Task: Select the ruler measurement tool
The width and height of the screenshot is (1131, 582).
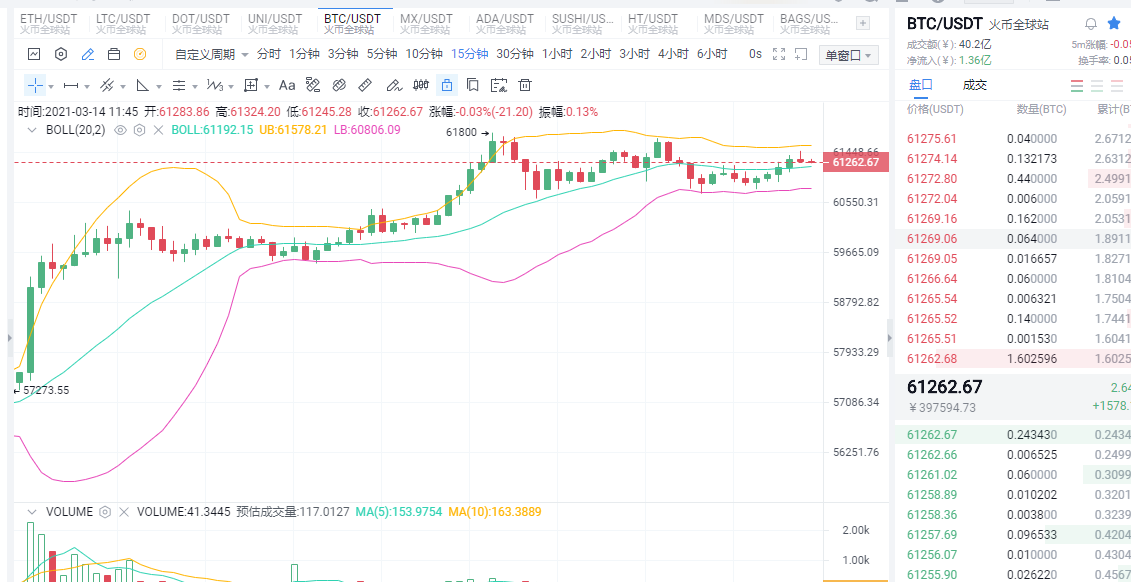Action: click(x=365, y=85)
